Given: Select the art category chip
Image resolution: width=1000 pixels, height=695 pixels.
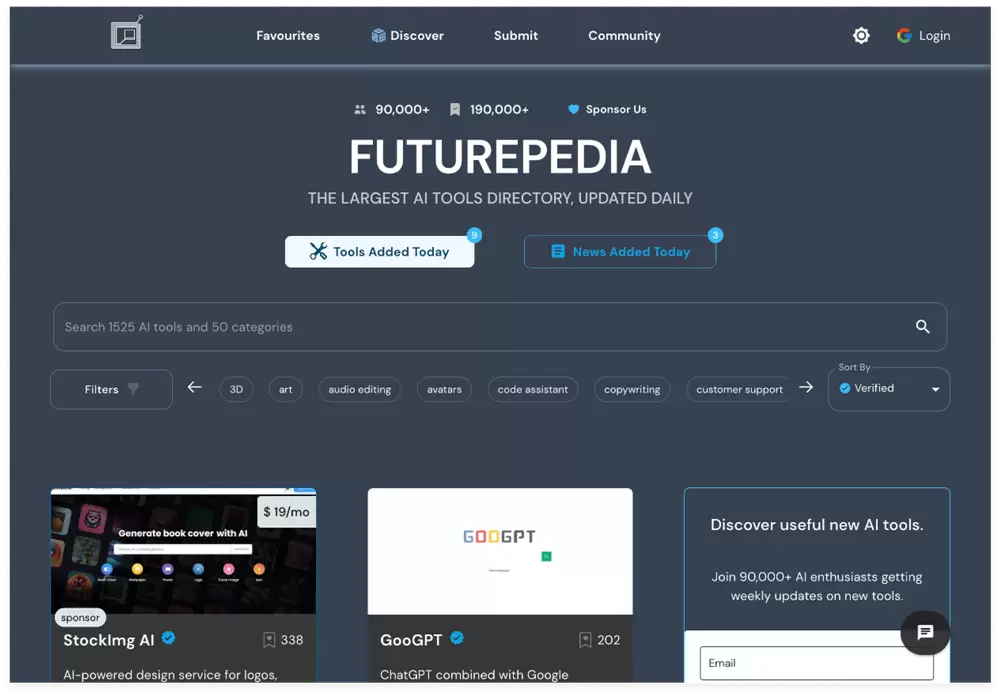Looking at the screenshot, I should (285, 389).
